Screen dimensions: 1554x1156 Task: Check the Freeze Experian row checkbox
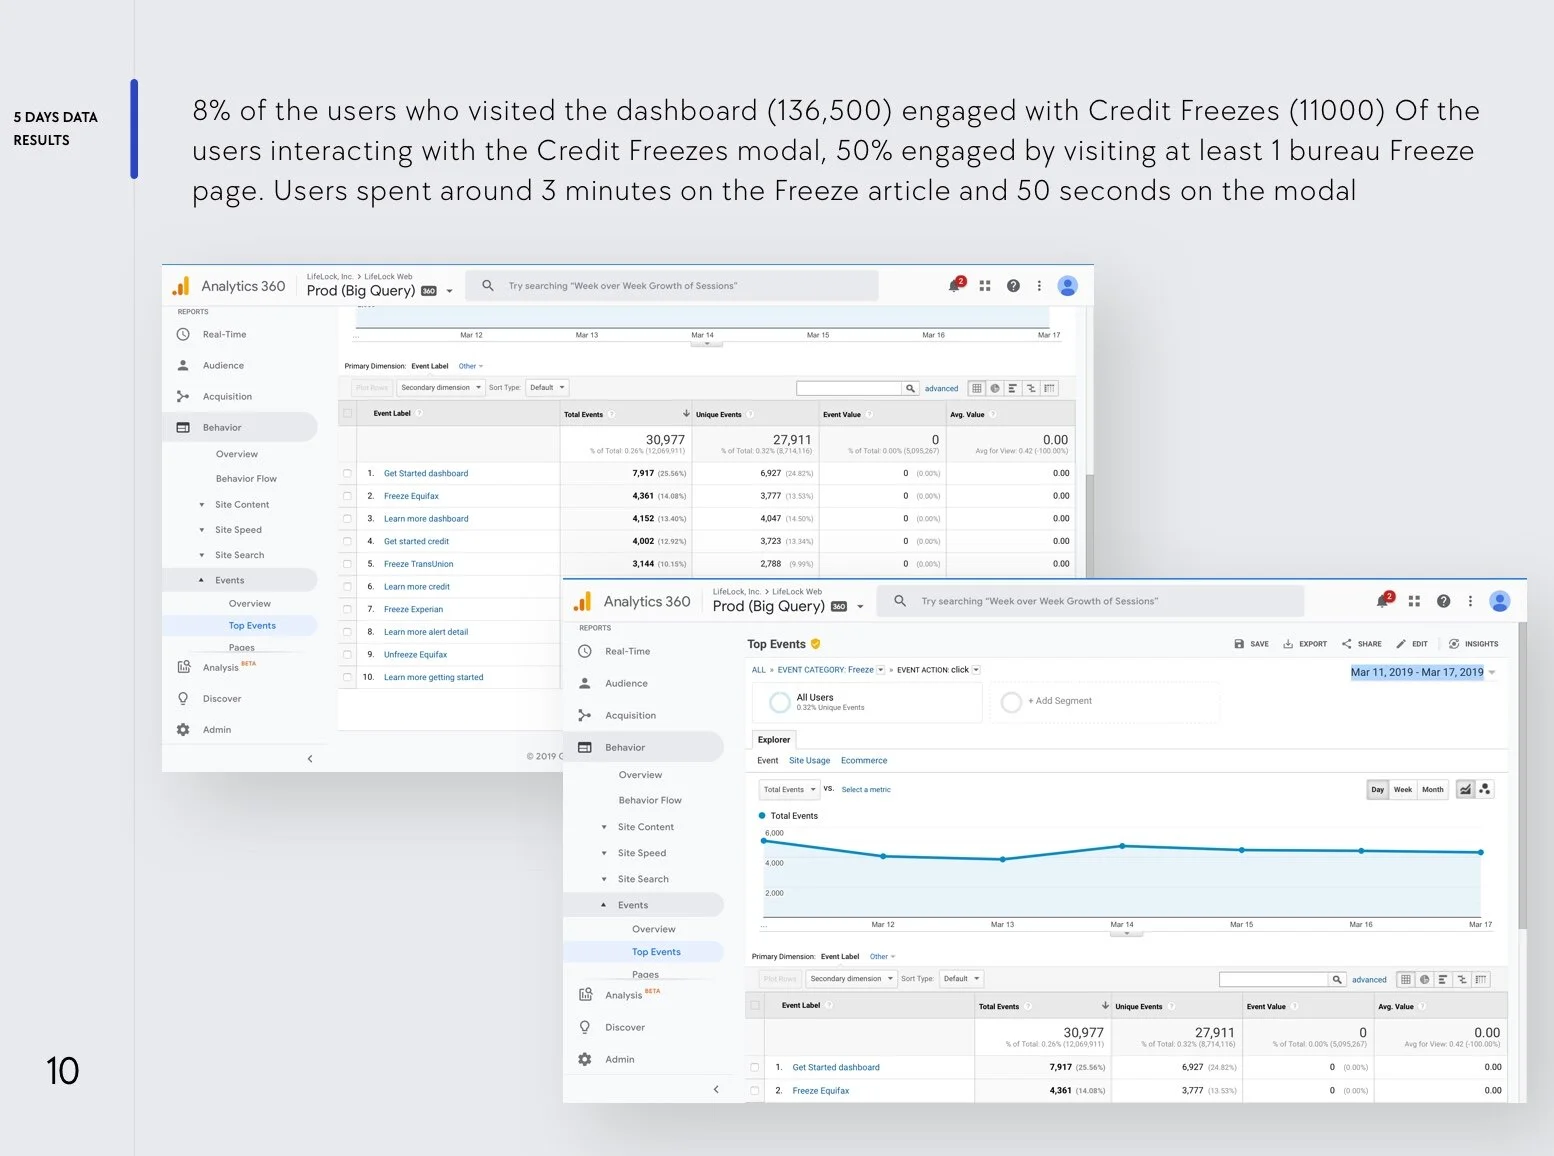[347, 609]
